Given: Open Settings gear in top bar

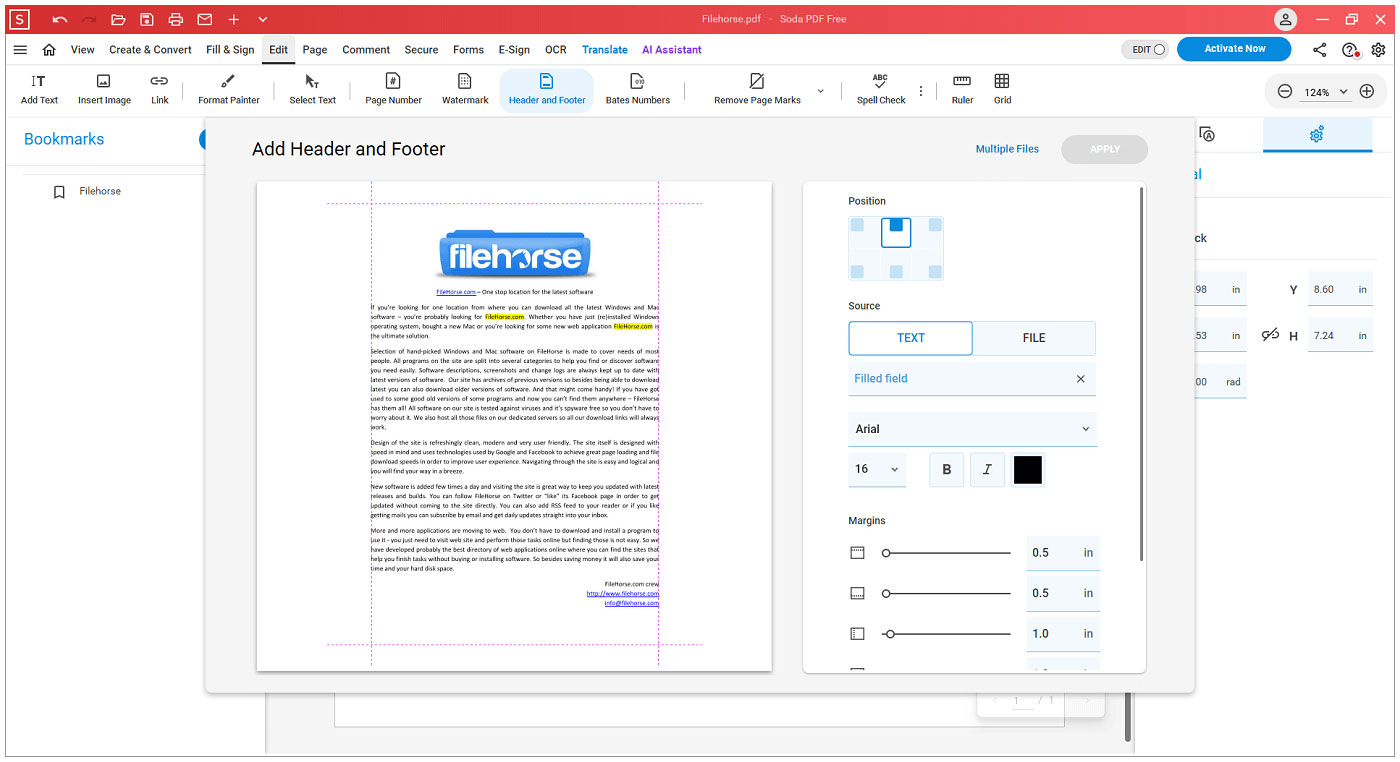Looking at the screenshot, I should 1378,50.
